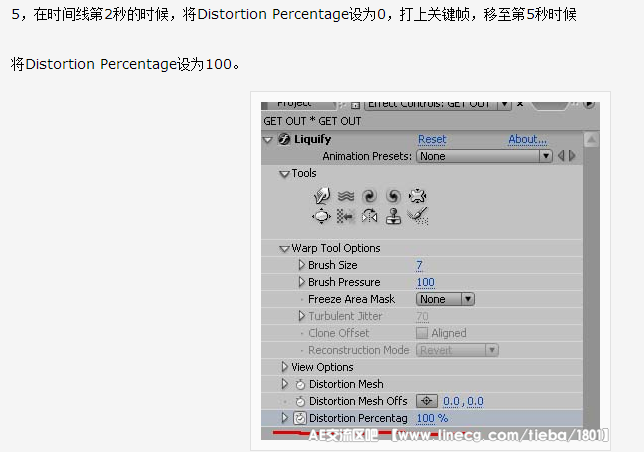Image resolution: width=644 pixels, height=452 pixels.
Task: Select the Clone stamp tool
Action: coord(393,216)
